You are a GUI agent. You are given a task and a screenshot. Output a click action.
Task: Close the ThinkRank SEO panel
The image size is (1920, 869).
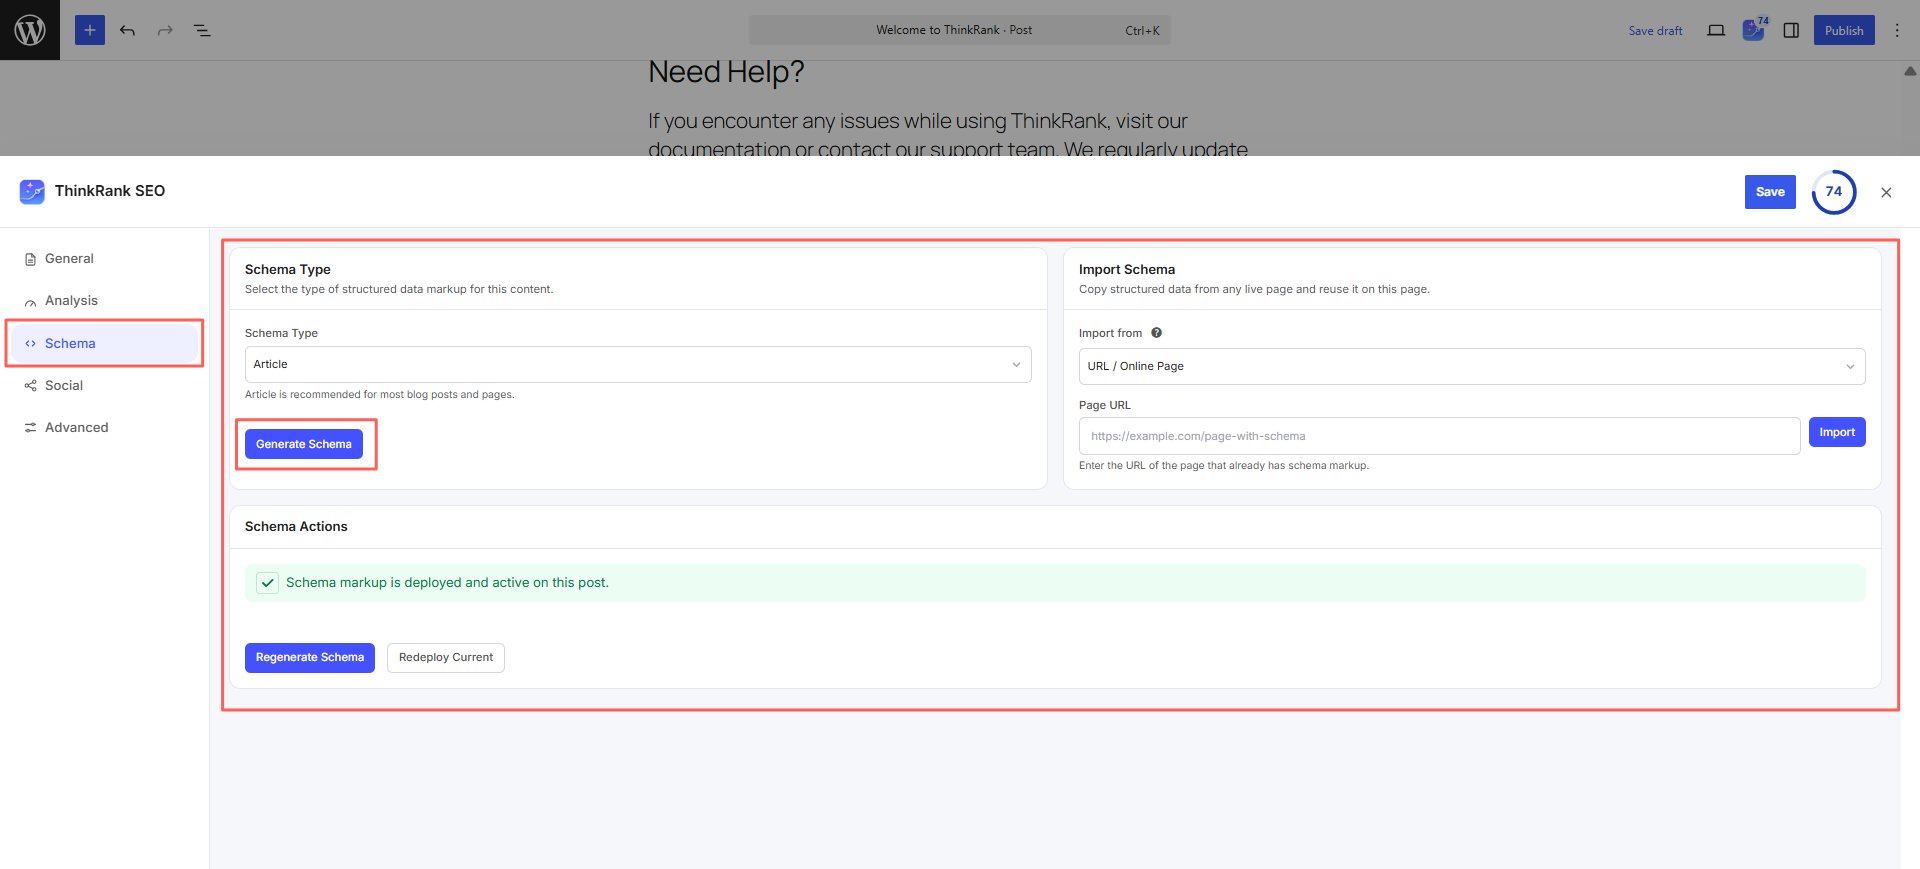[x=1886, y=192]
